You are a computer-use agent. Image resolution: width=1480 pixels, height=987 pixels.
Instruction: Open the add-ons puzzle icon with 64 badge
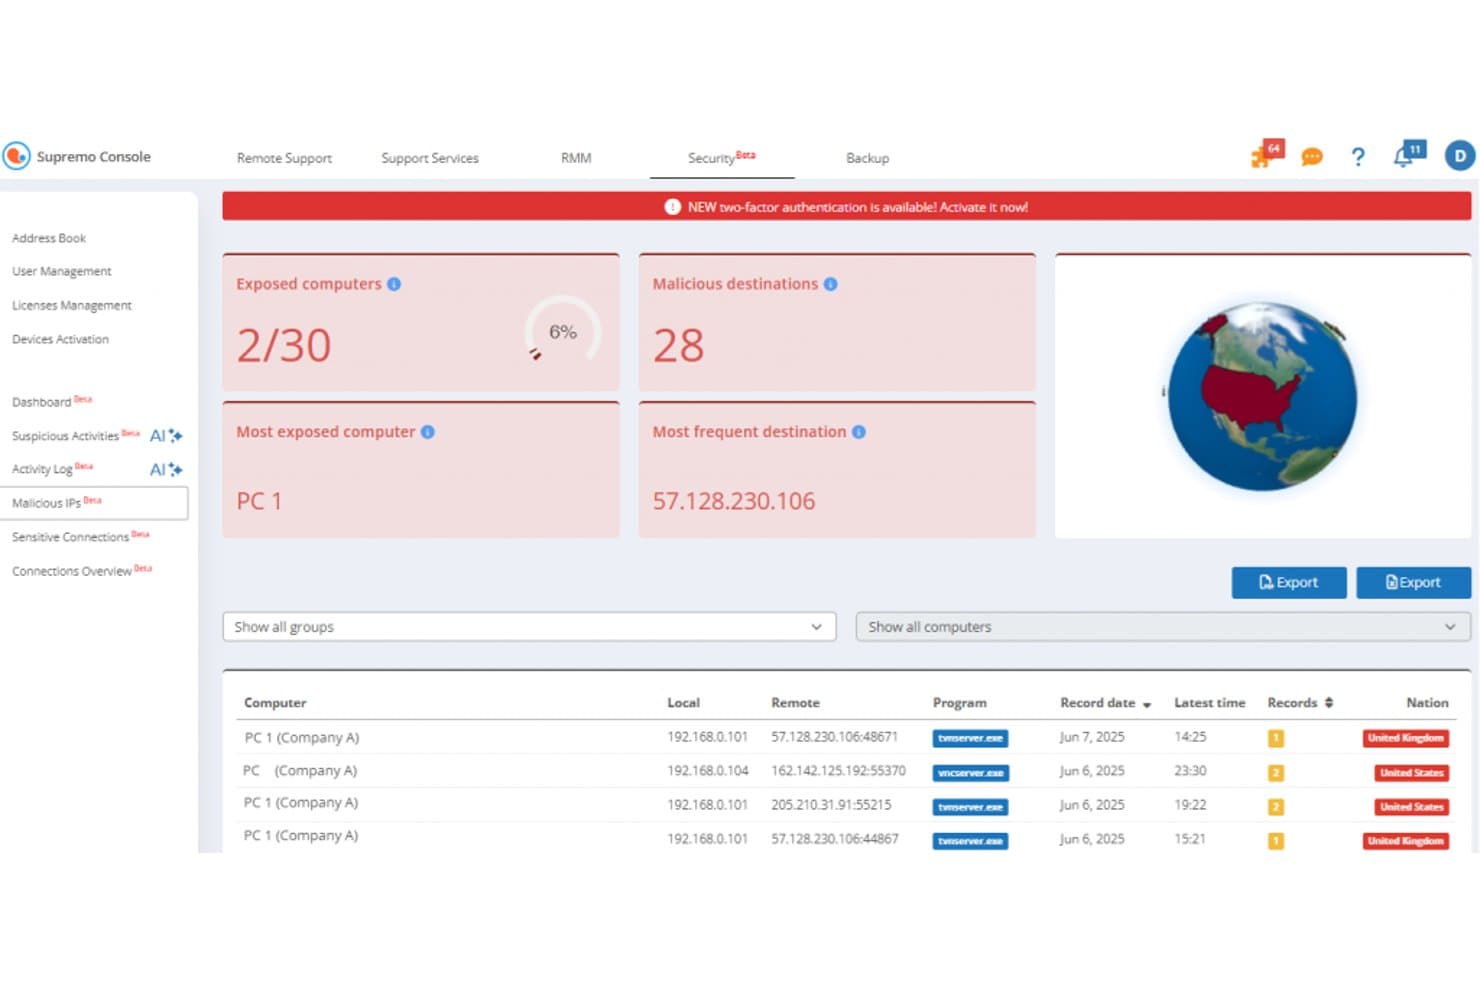click(x=1265, y=155)
